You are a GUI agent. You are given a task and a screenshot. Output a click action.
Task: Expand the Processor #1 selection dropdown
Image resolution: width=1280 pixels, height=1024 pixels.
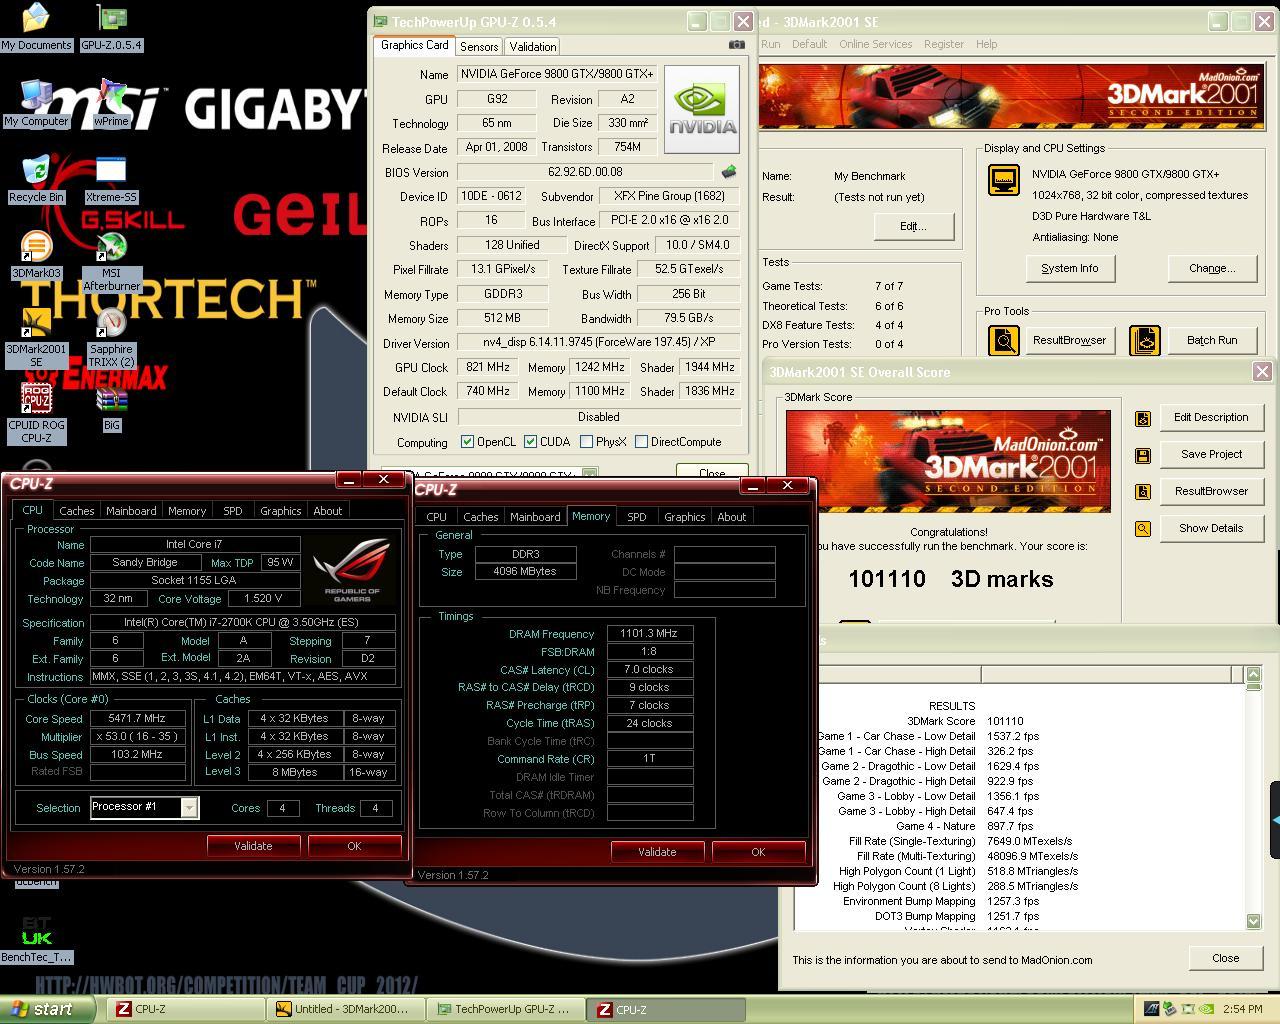pyautogui.click(x=189, y=807)
